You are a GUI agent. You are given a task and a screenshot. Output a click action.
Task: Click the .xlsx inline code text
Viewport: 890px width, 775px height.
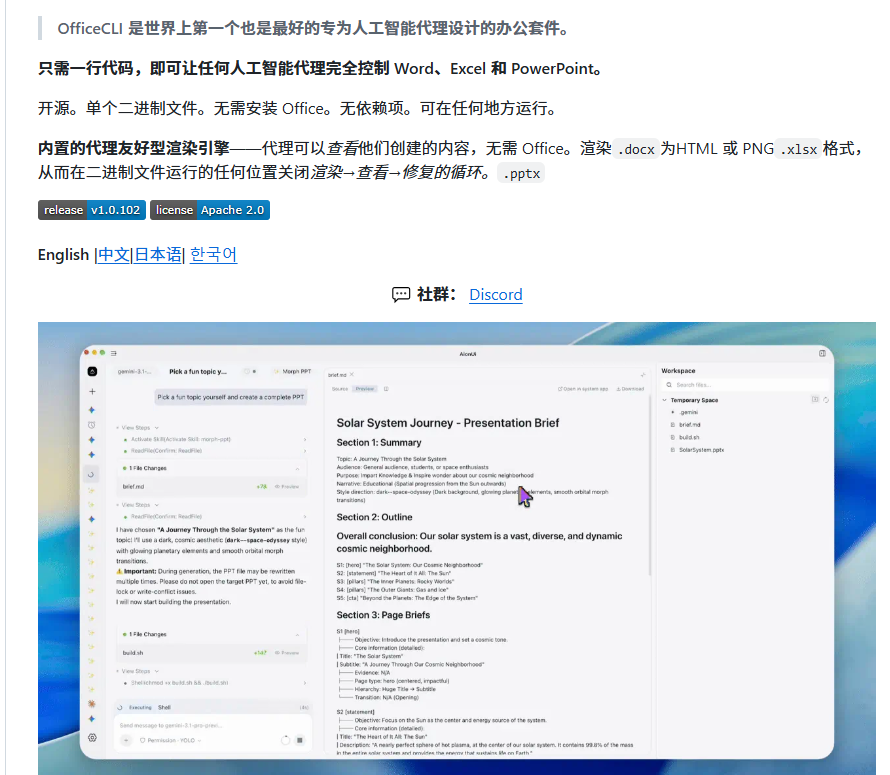(798, 149)
